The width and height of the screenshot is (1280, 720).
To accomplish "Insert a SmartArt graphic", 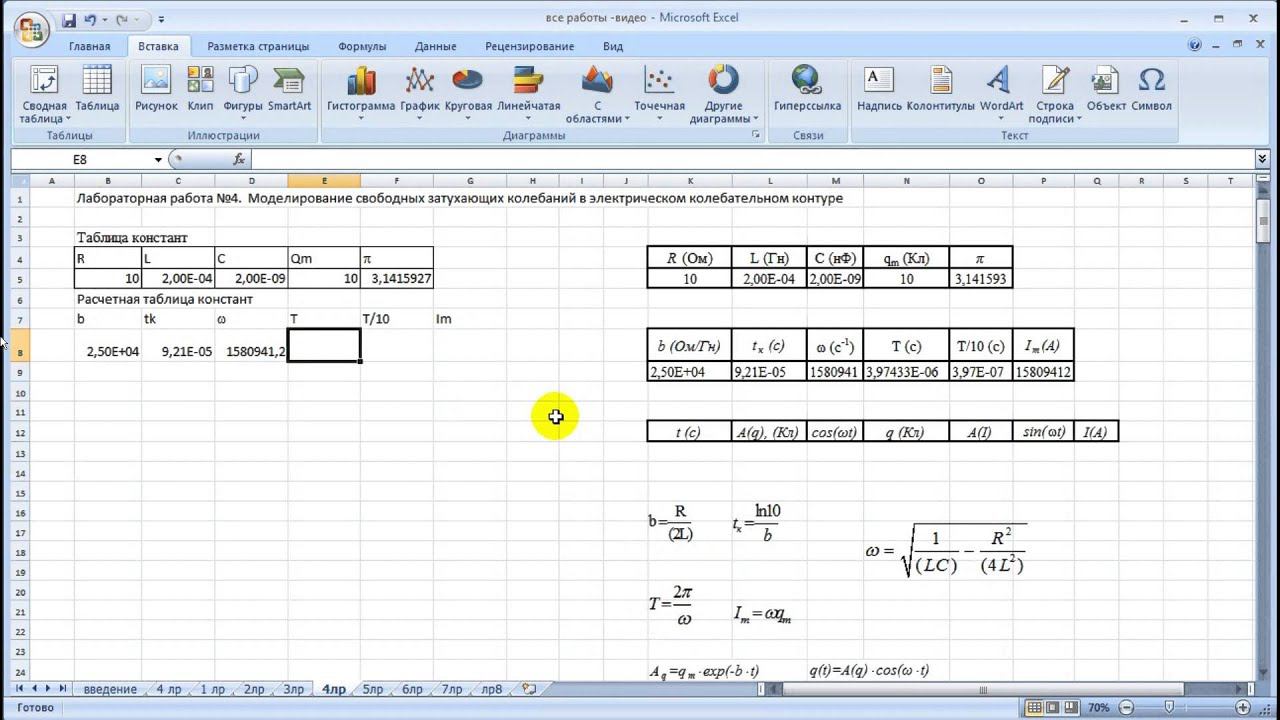I will coord(289,89).
